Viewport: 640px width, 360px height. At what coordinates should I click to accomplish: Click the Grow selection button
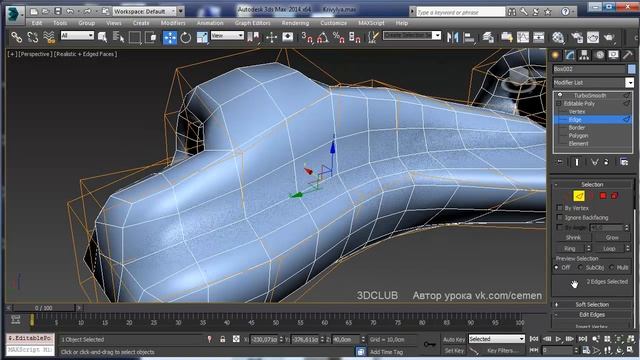pyautogui.click(x=612, y=238)
